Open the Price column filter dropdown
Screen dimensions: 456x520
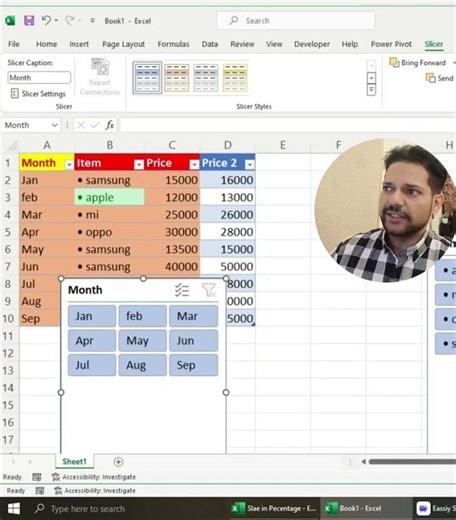pyautogui.click(x=194, y=164)
